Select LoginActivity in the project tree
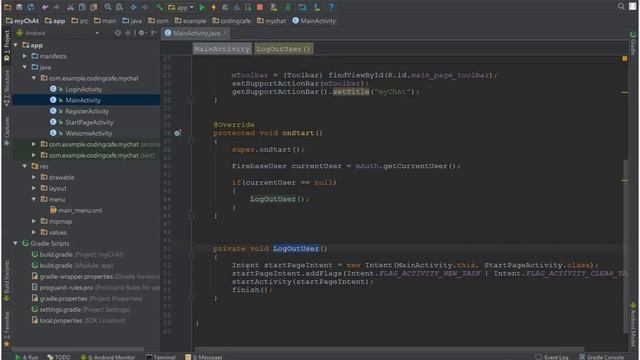640x360 pixels. click(x=84, y=89)
